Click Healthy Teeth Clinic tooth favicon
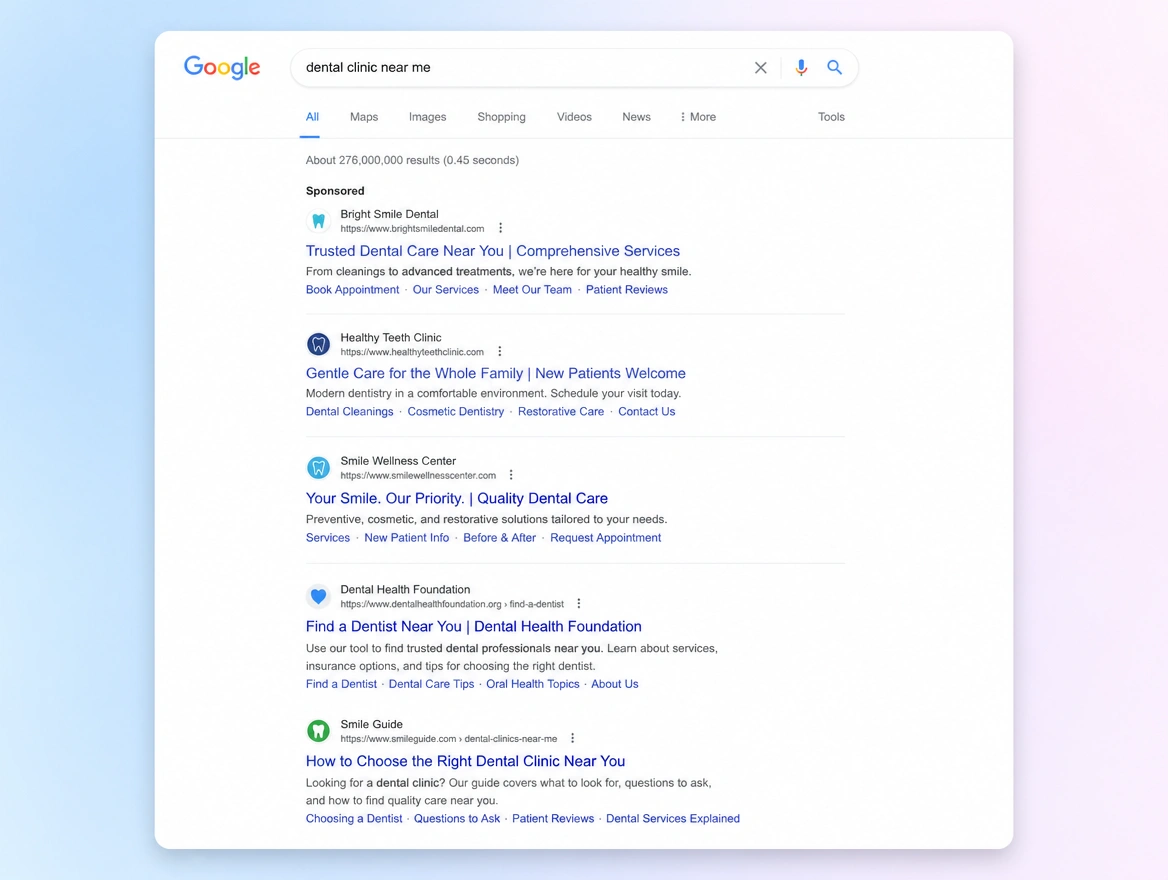 (319, 344)
